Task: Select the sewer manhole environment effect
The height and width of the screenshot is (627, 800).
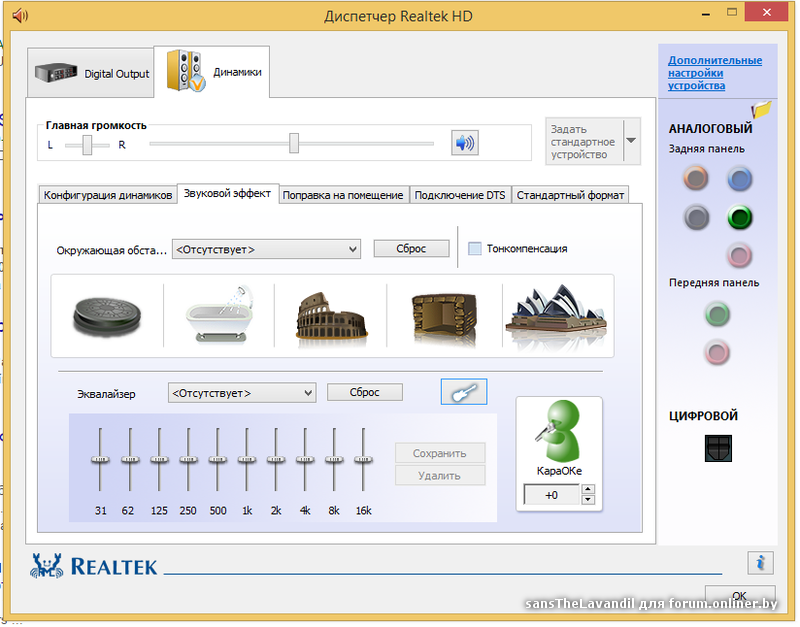Action: pyautogui.click(x=107, y=317)
